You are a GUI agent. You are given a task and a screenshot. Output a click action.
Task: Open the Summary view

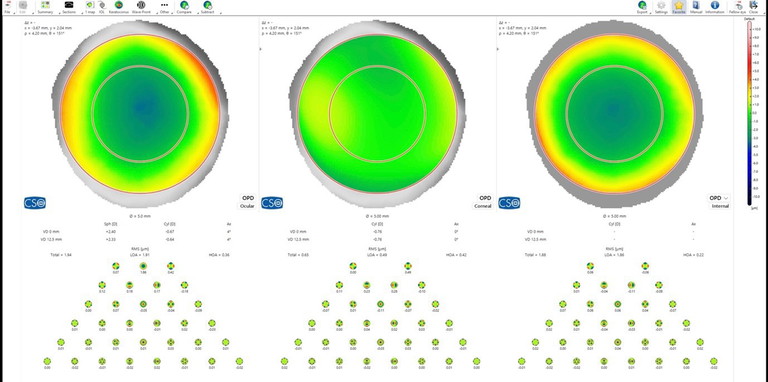(45, 6)
